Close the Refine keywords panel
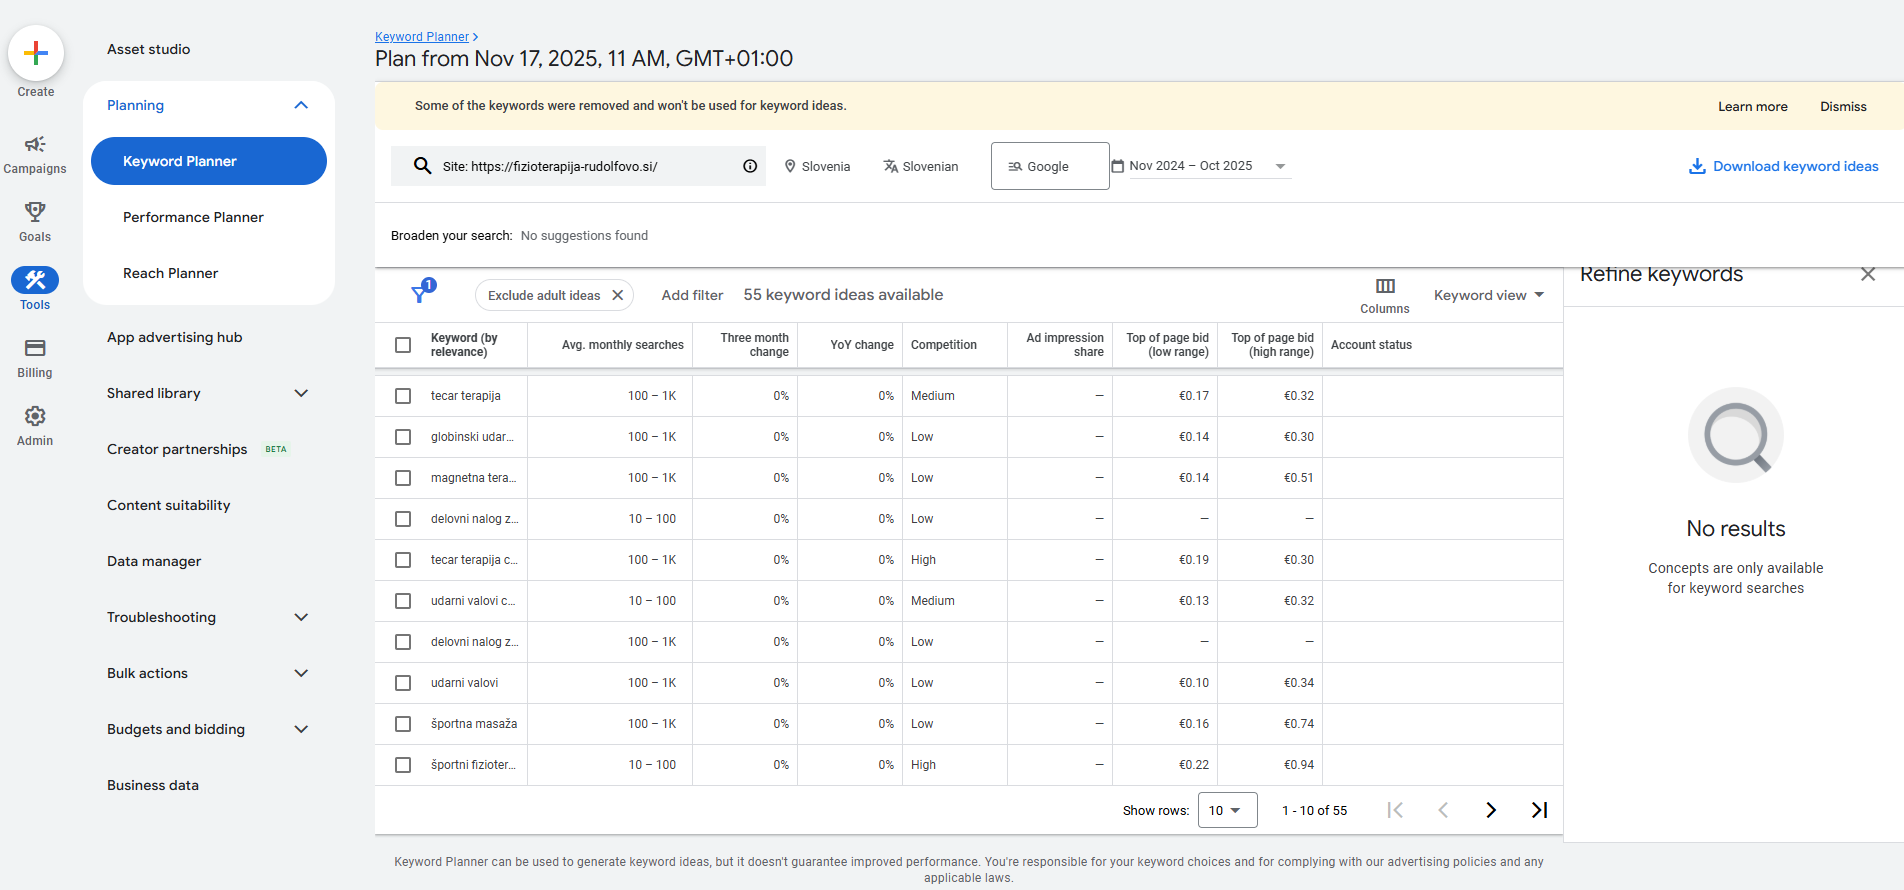The width and height of the screenshot is (1904, 890). point(1868,274)
